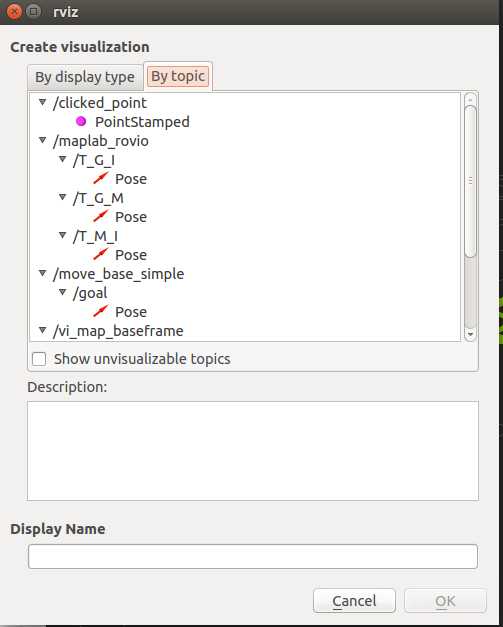Click the Cancel button
Screen dimensions: 503x627
click(354, 601)
